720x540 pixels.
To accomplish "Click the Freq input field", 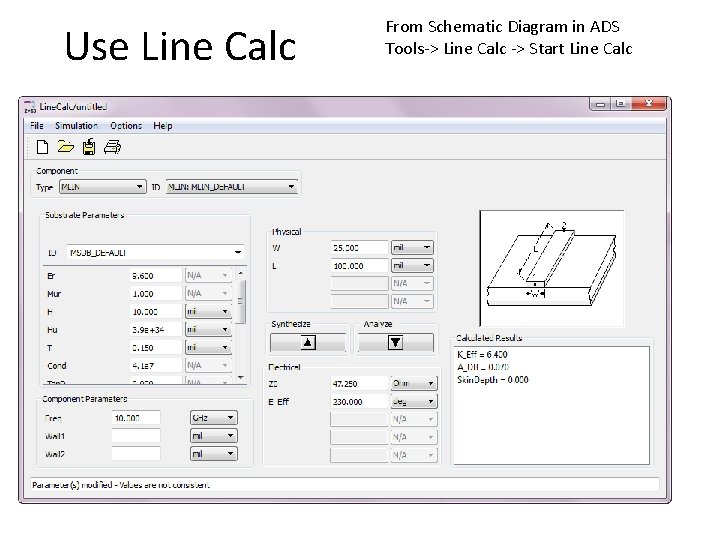I will [136, 418].
